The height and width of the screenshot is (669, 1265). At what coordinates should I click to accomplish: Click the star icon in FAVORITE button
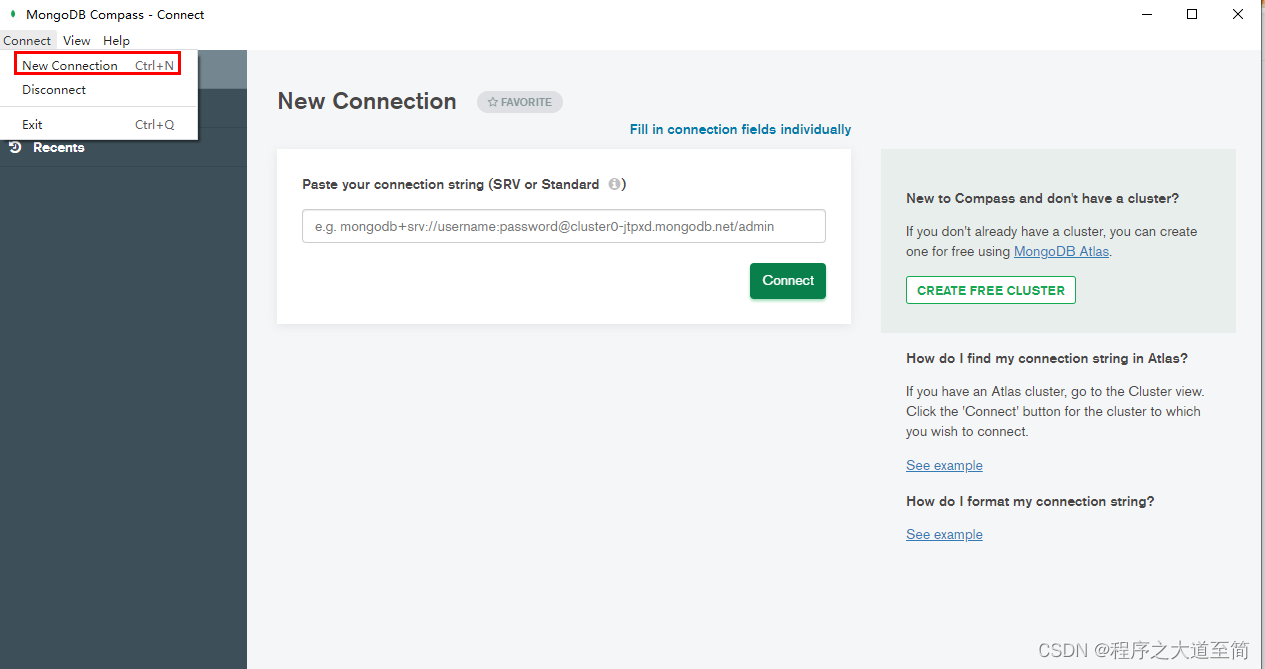point(493,102)
